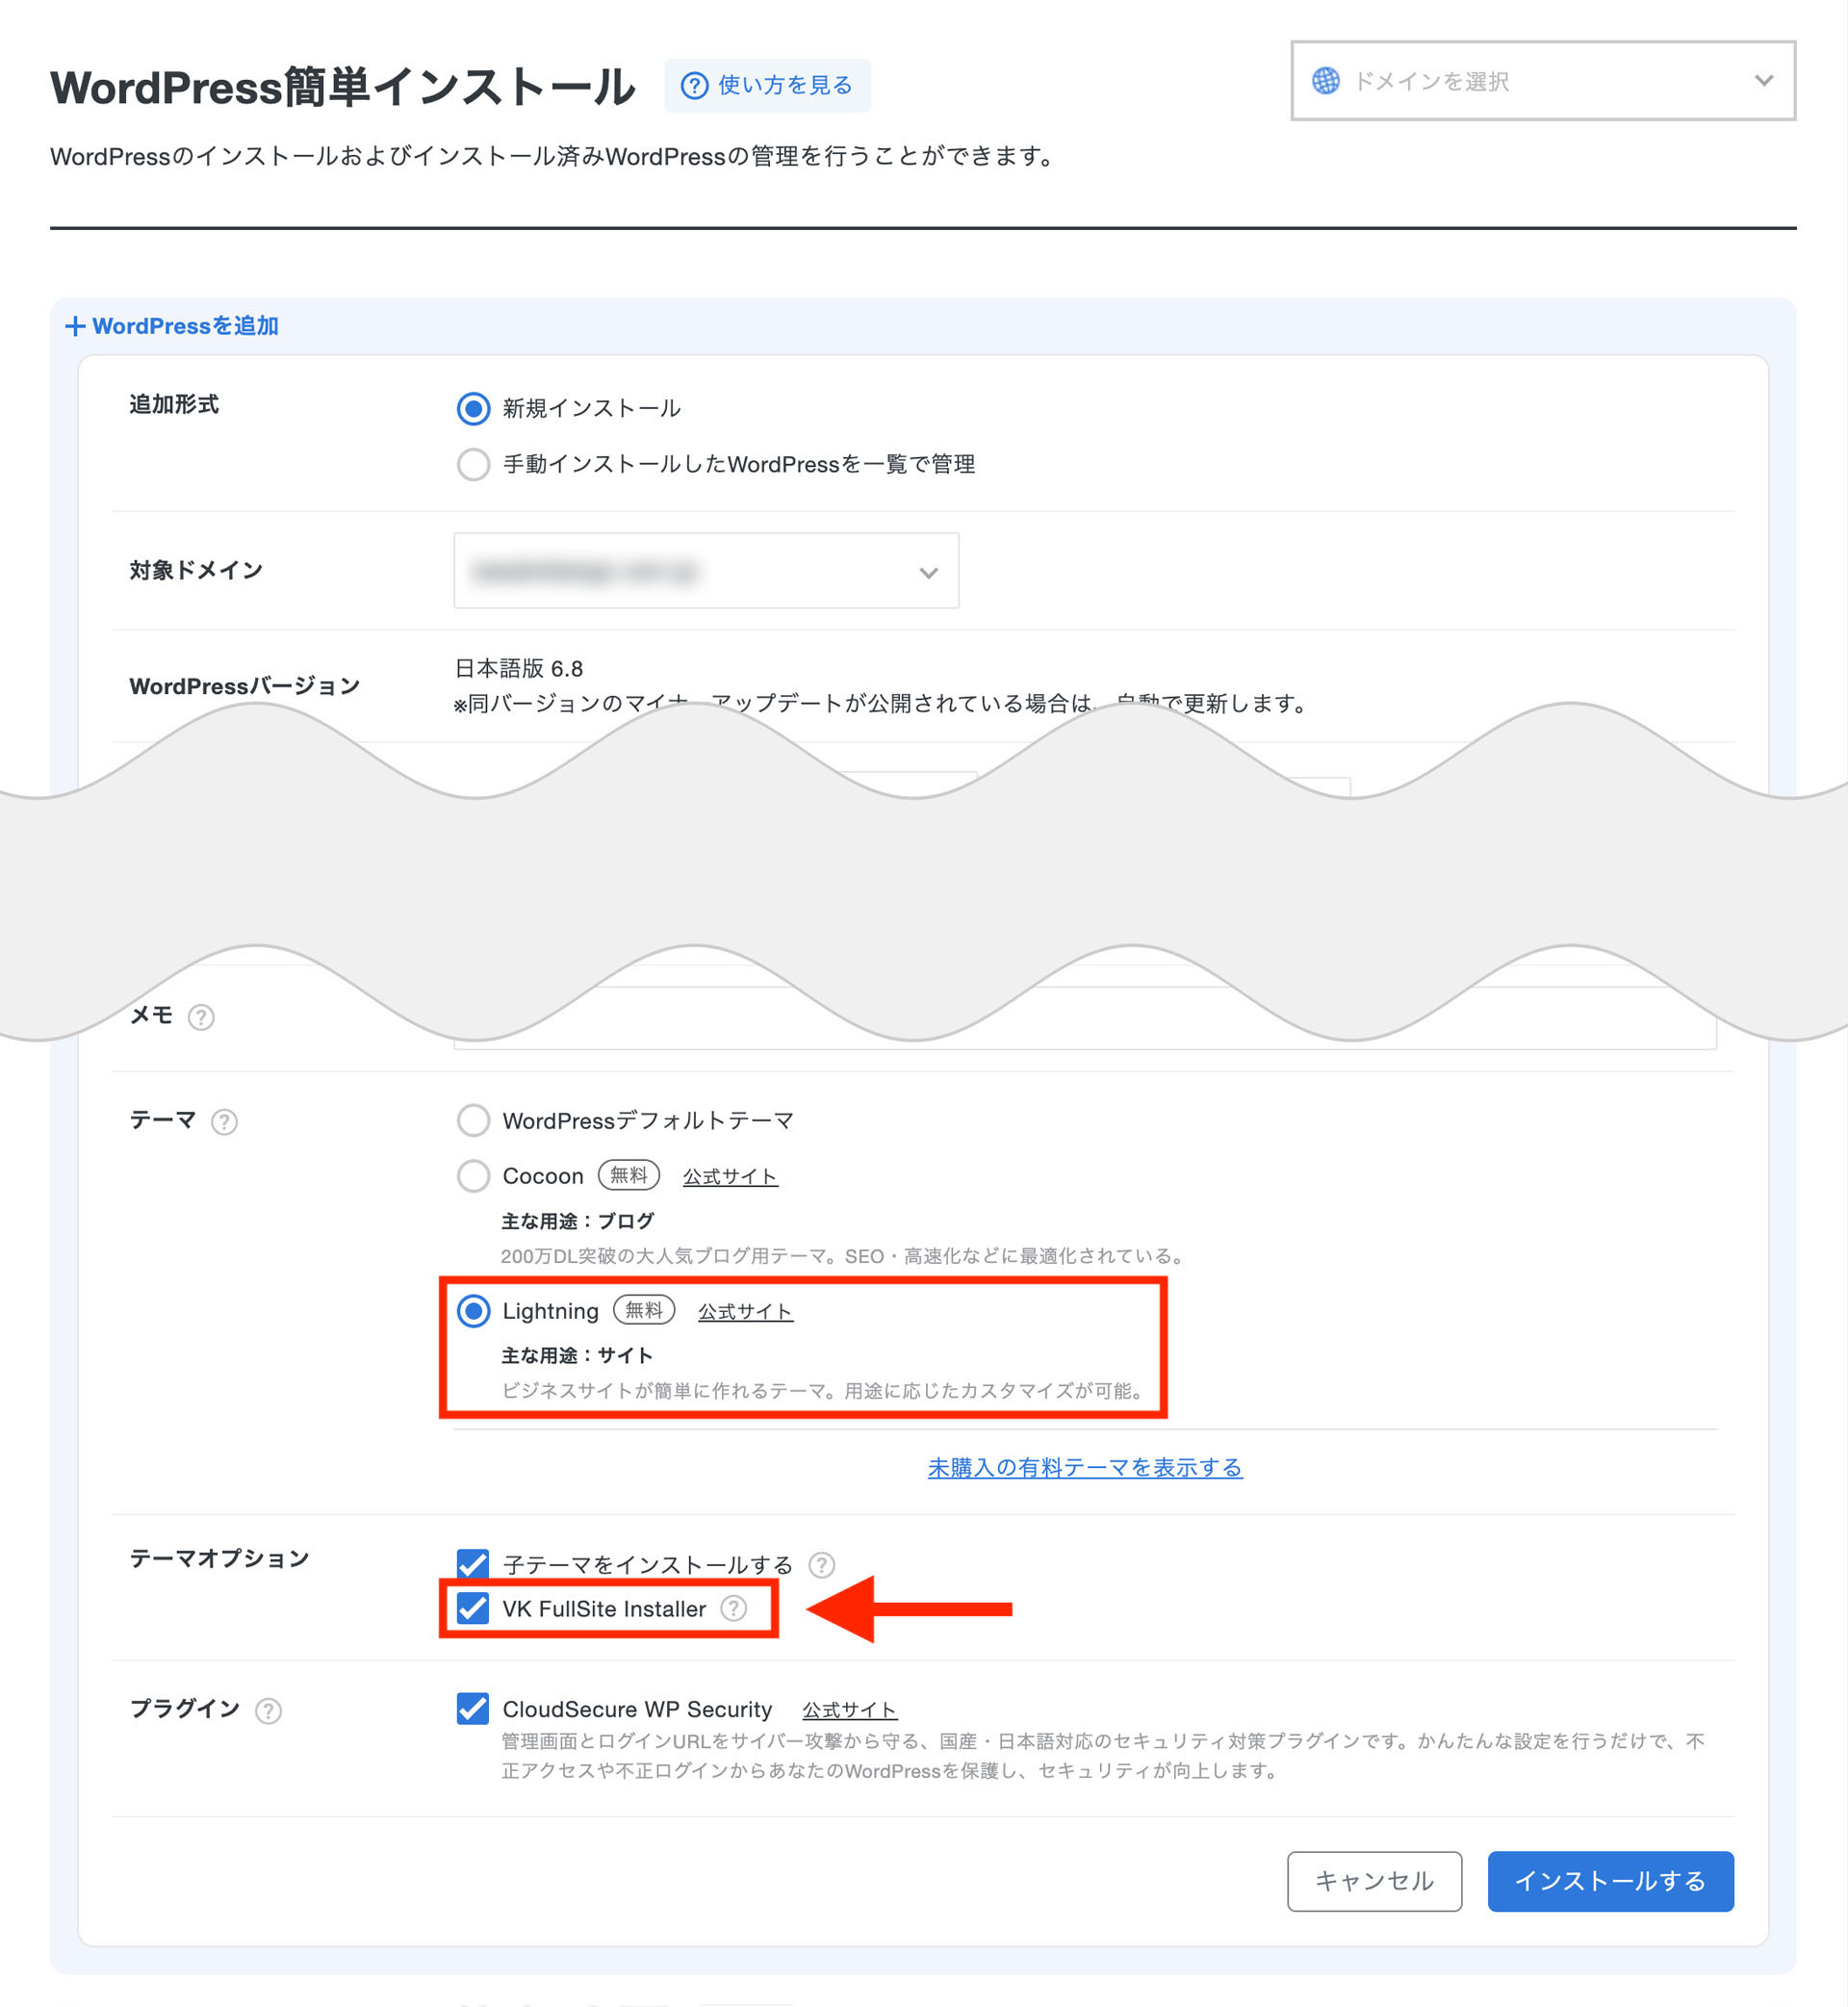Click the globe icon in the domain selector
This screenshot has height=2007, width=1848.
[x=1326, y=81]
